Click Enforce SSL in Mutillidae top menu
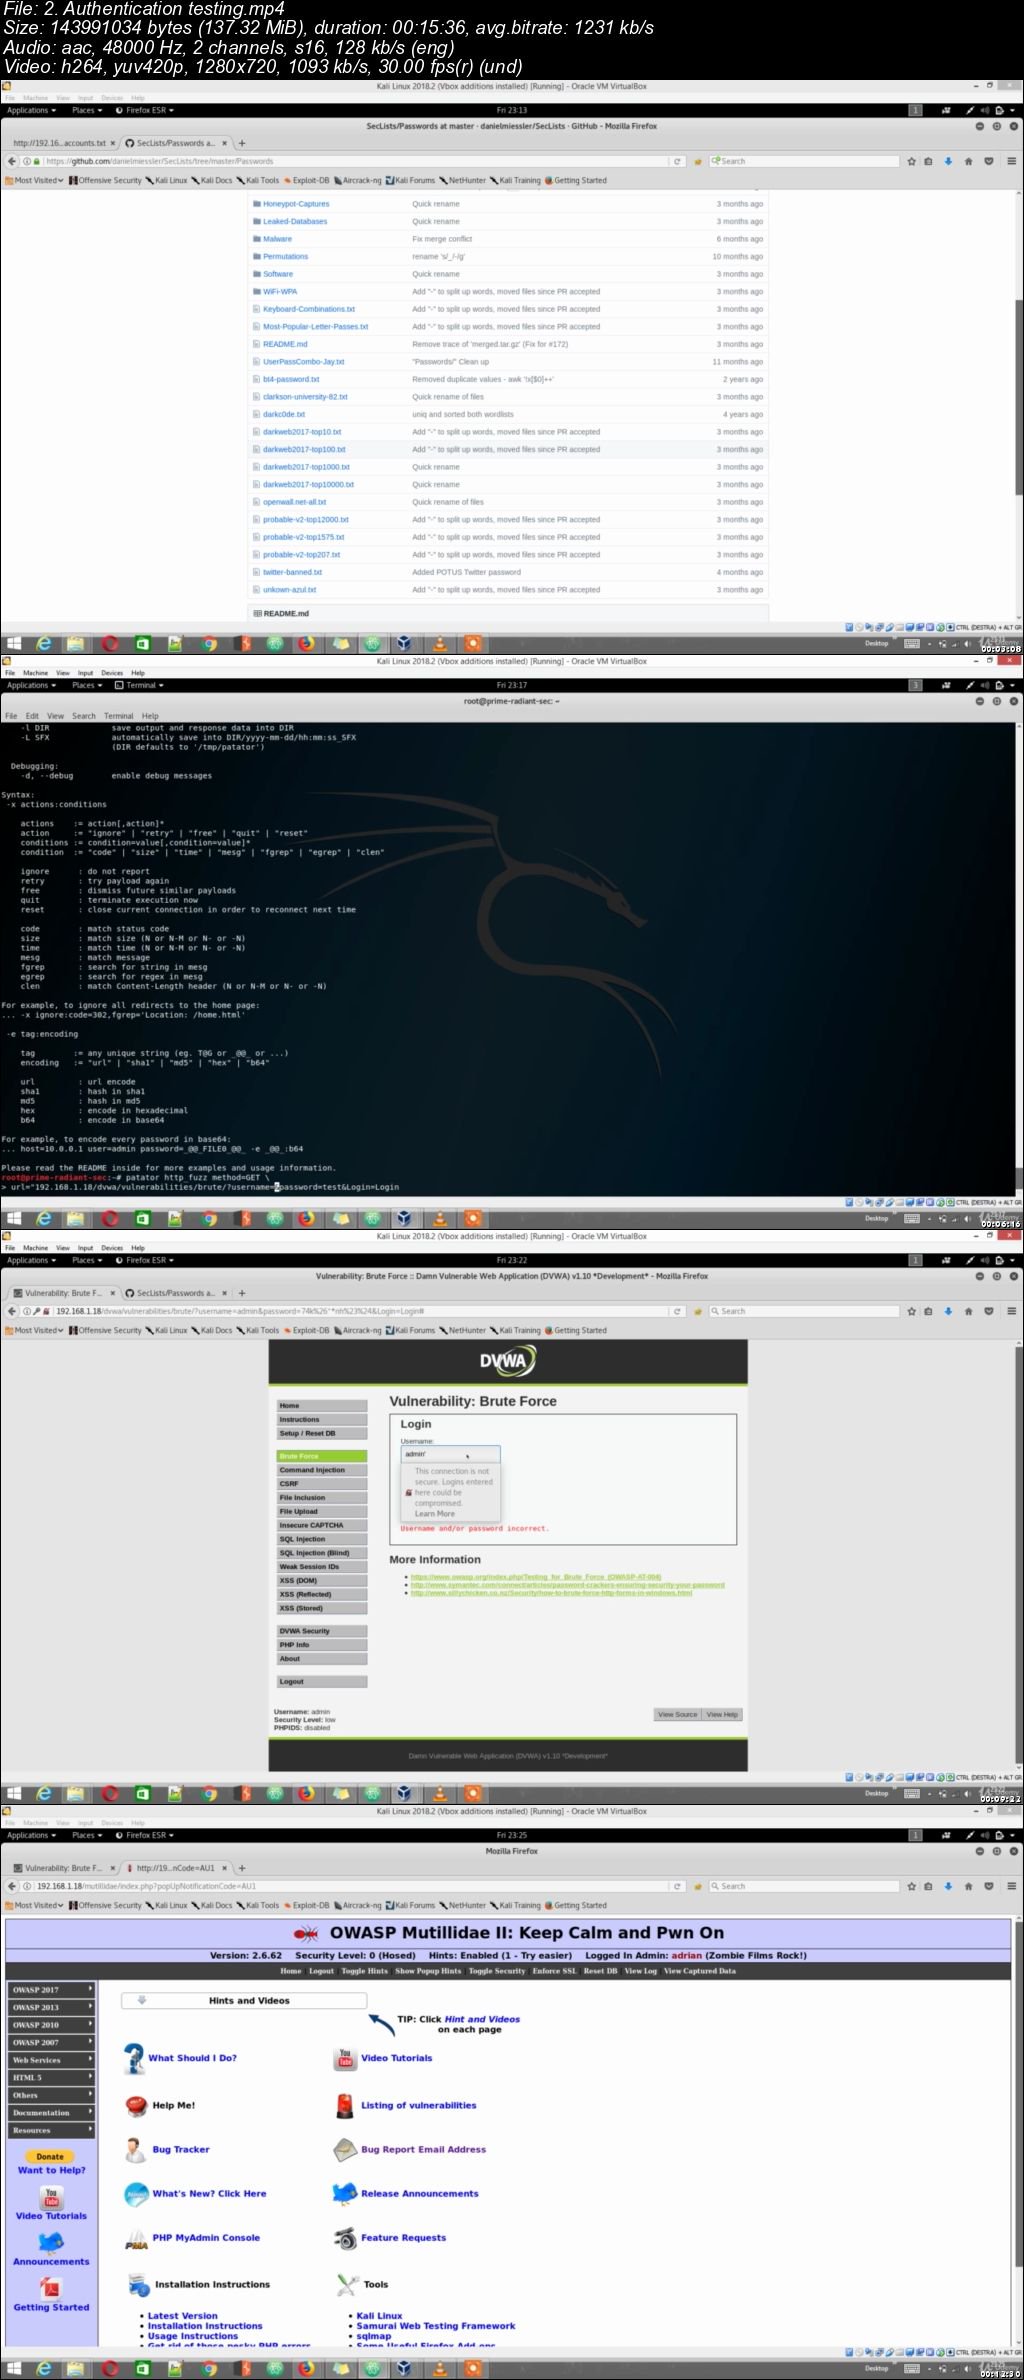The height and width of the screenshot is (2380, 1024). pos(555,1971)
